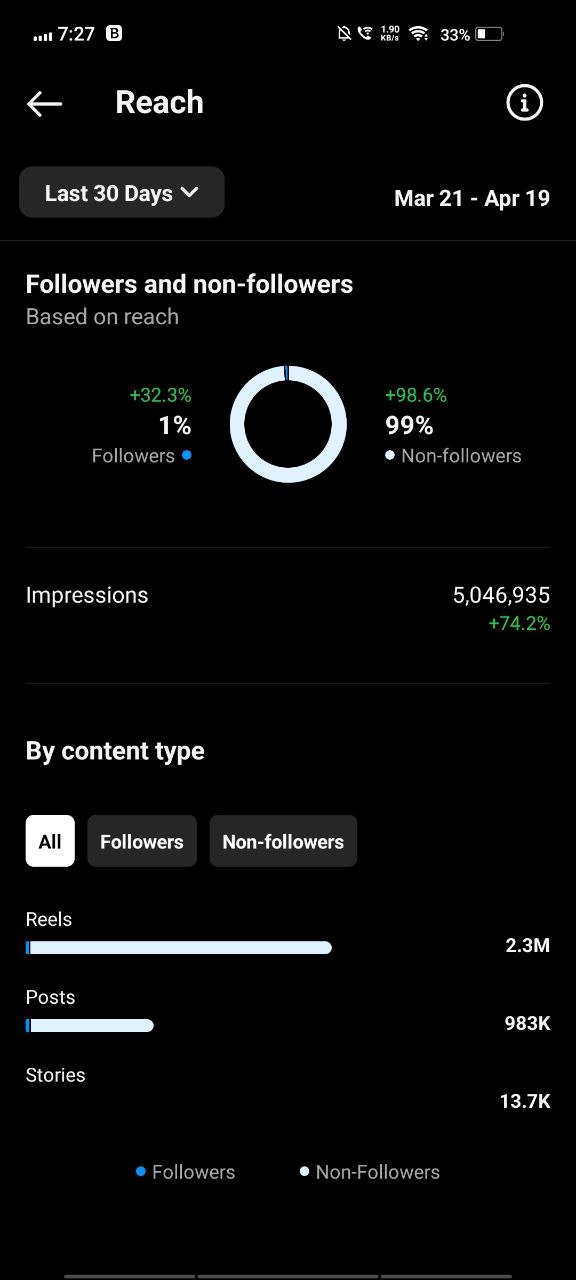The height and width of the screenshot is (1280, 576).
Task: Tap the battery indicator icon
Action: click(x=489, y=34)
